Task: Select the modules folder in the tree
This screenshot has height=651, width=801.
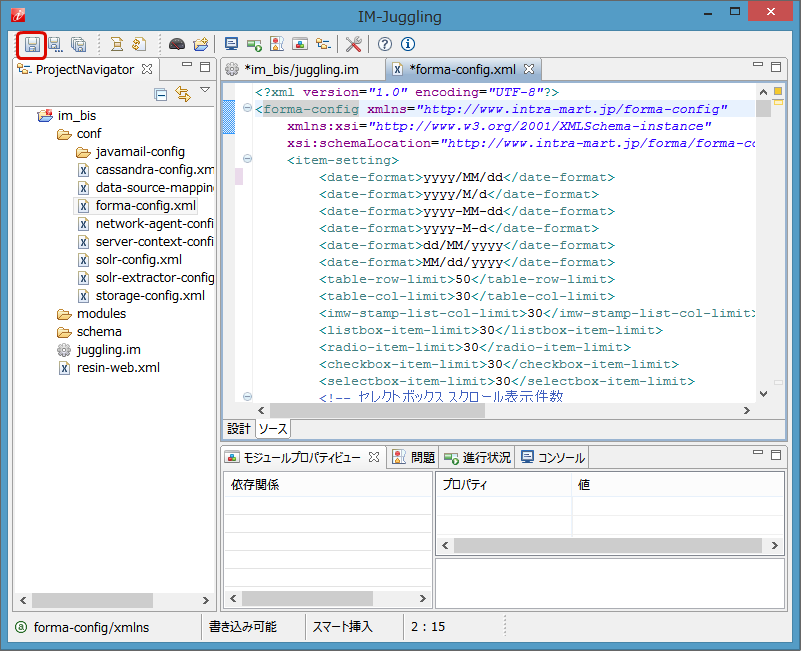Action: click(x=101, y=314)
